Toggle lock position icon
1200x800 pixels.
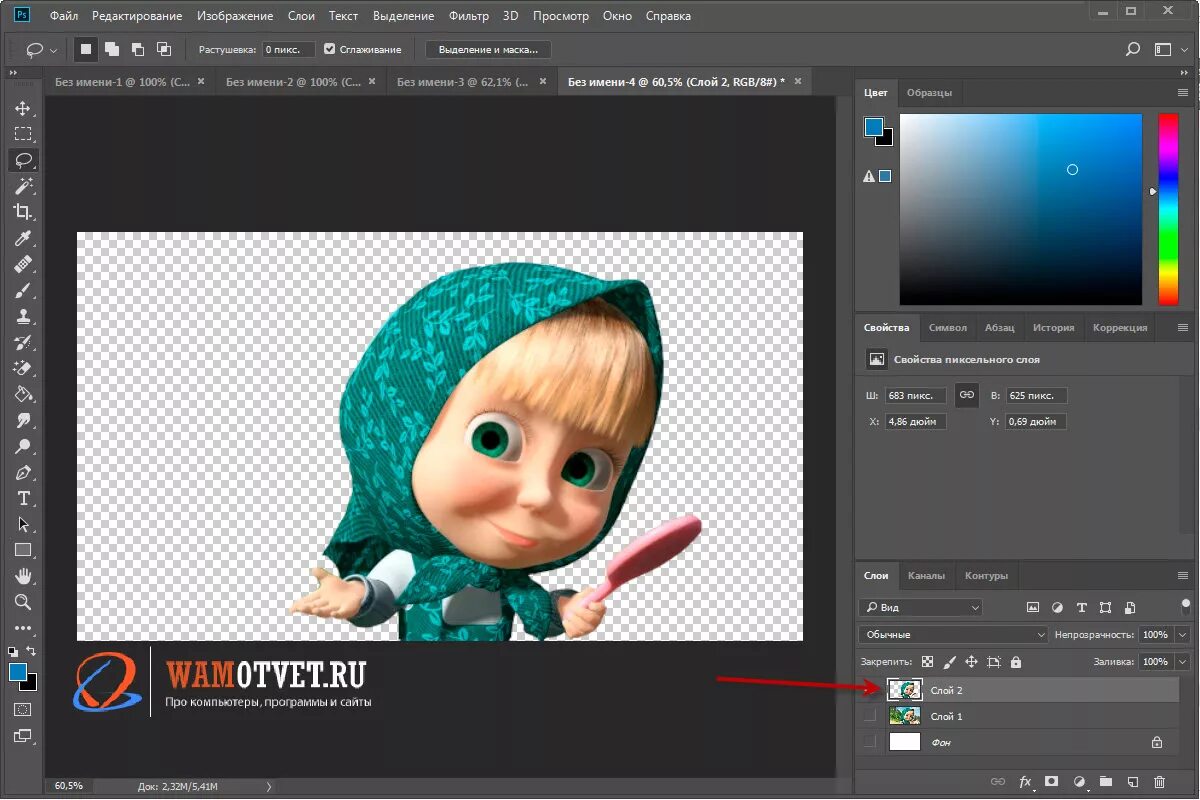click(x=971, y=662)
